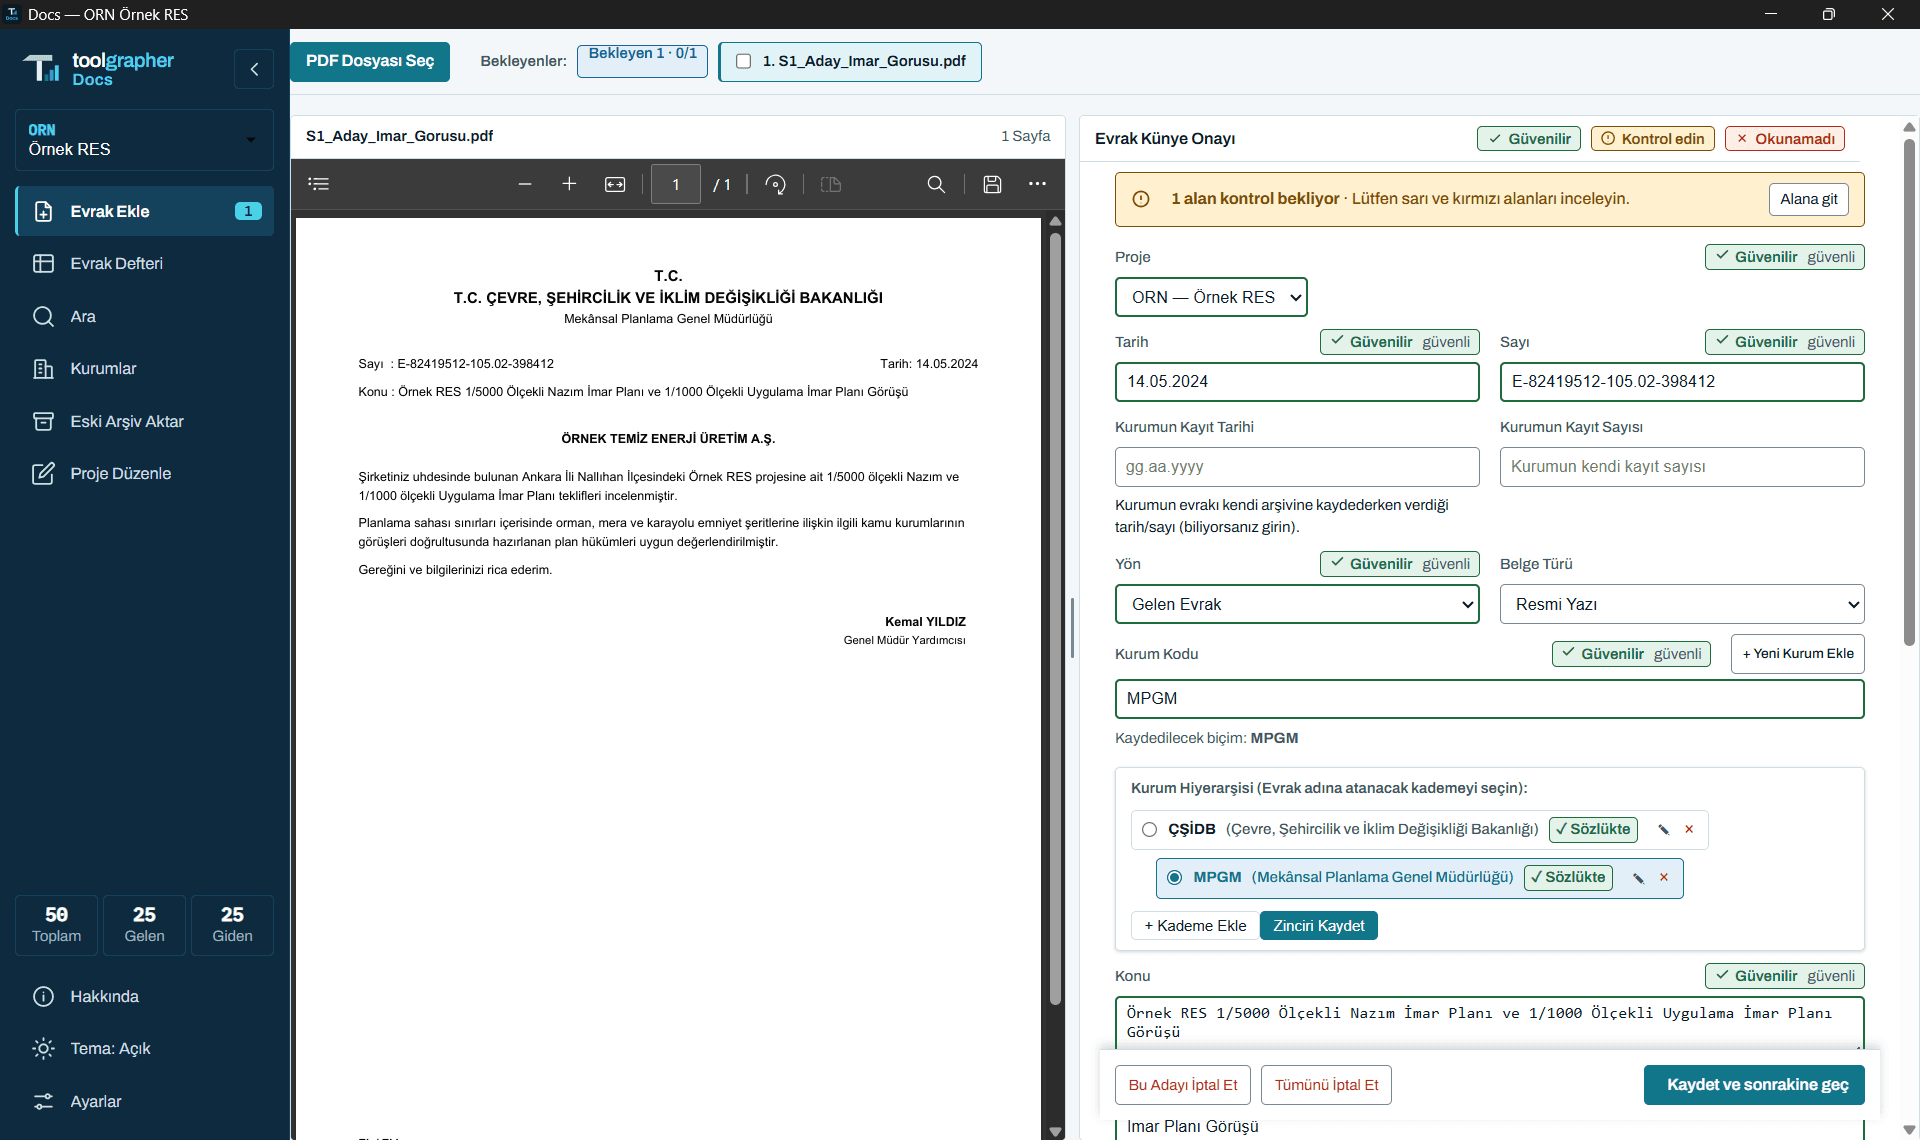The image size is (1920, 1140).
Task: Select the MPGM radio button
Action: (x=1174, y=878)
